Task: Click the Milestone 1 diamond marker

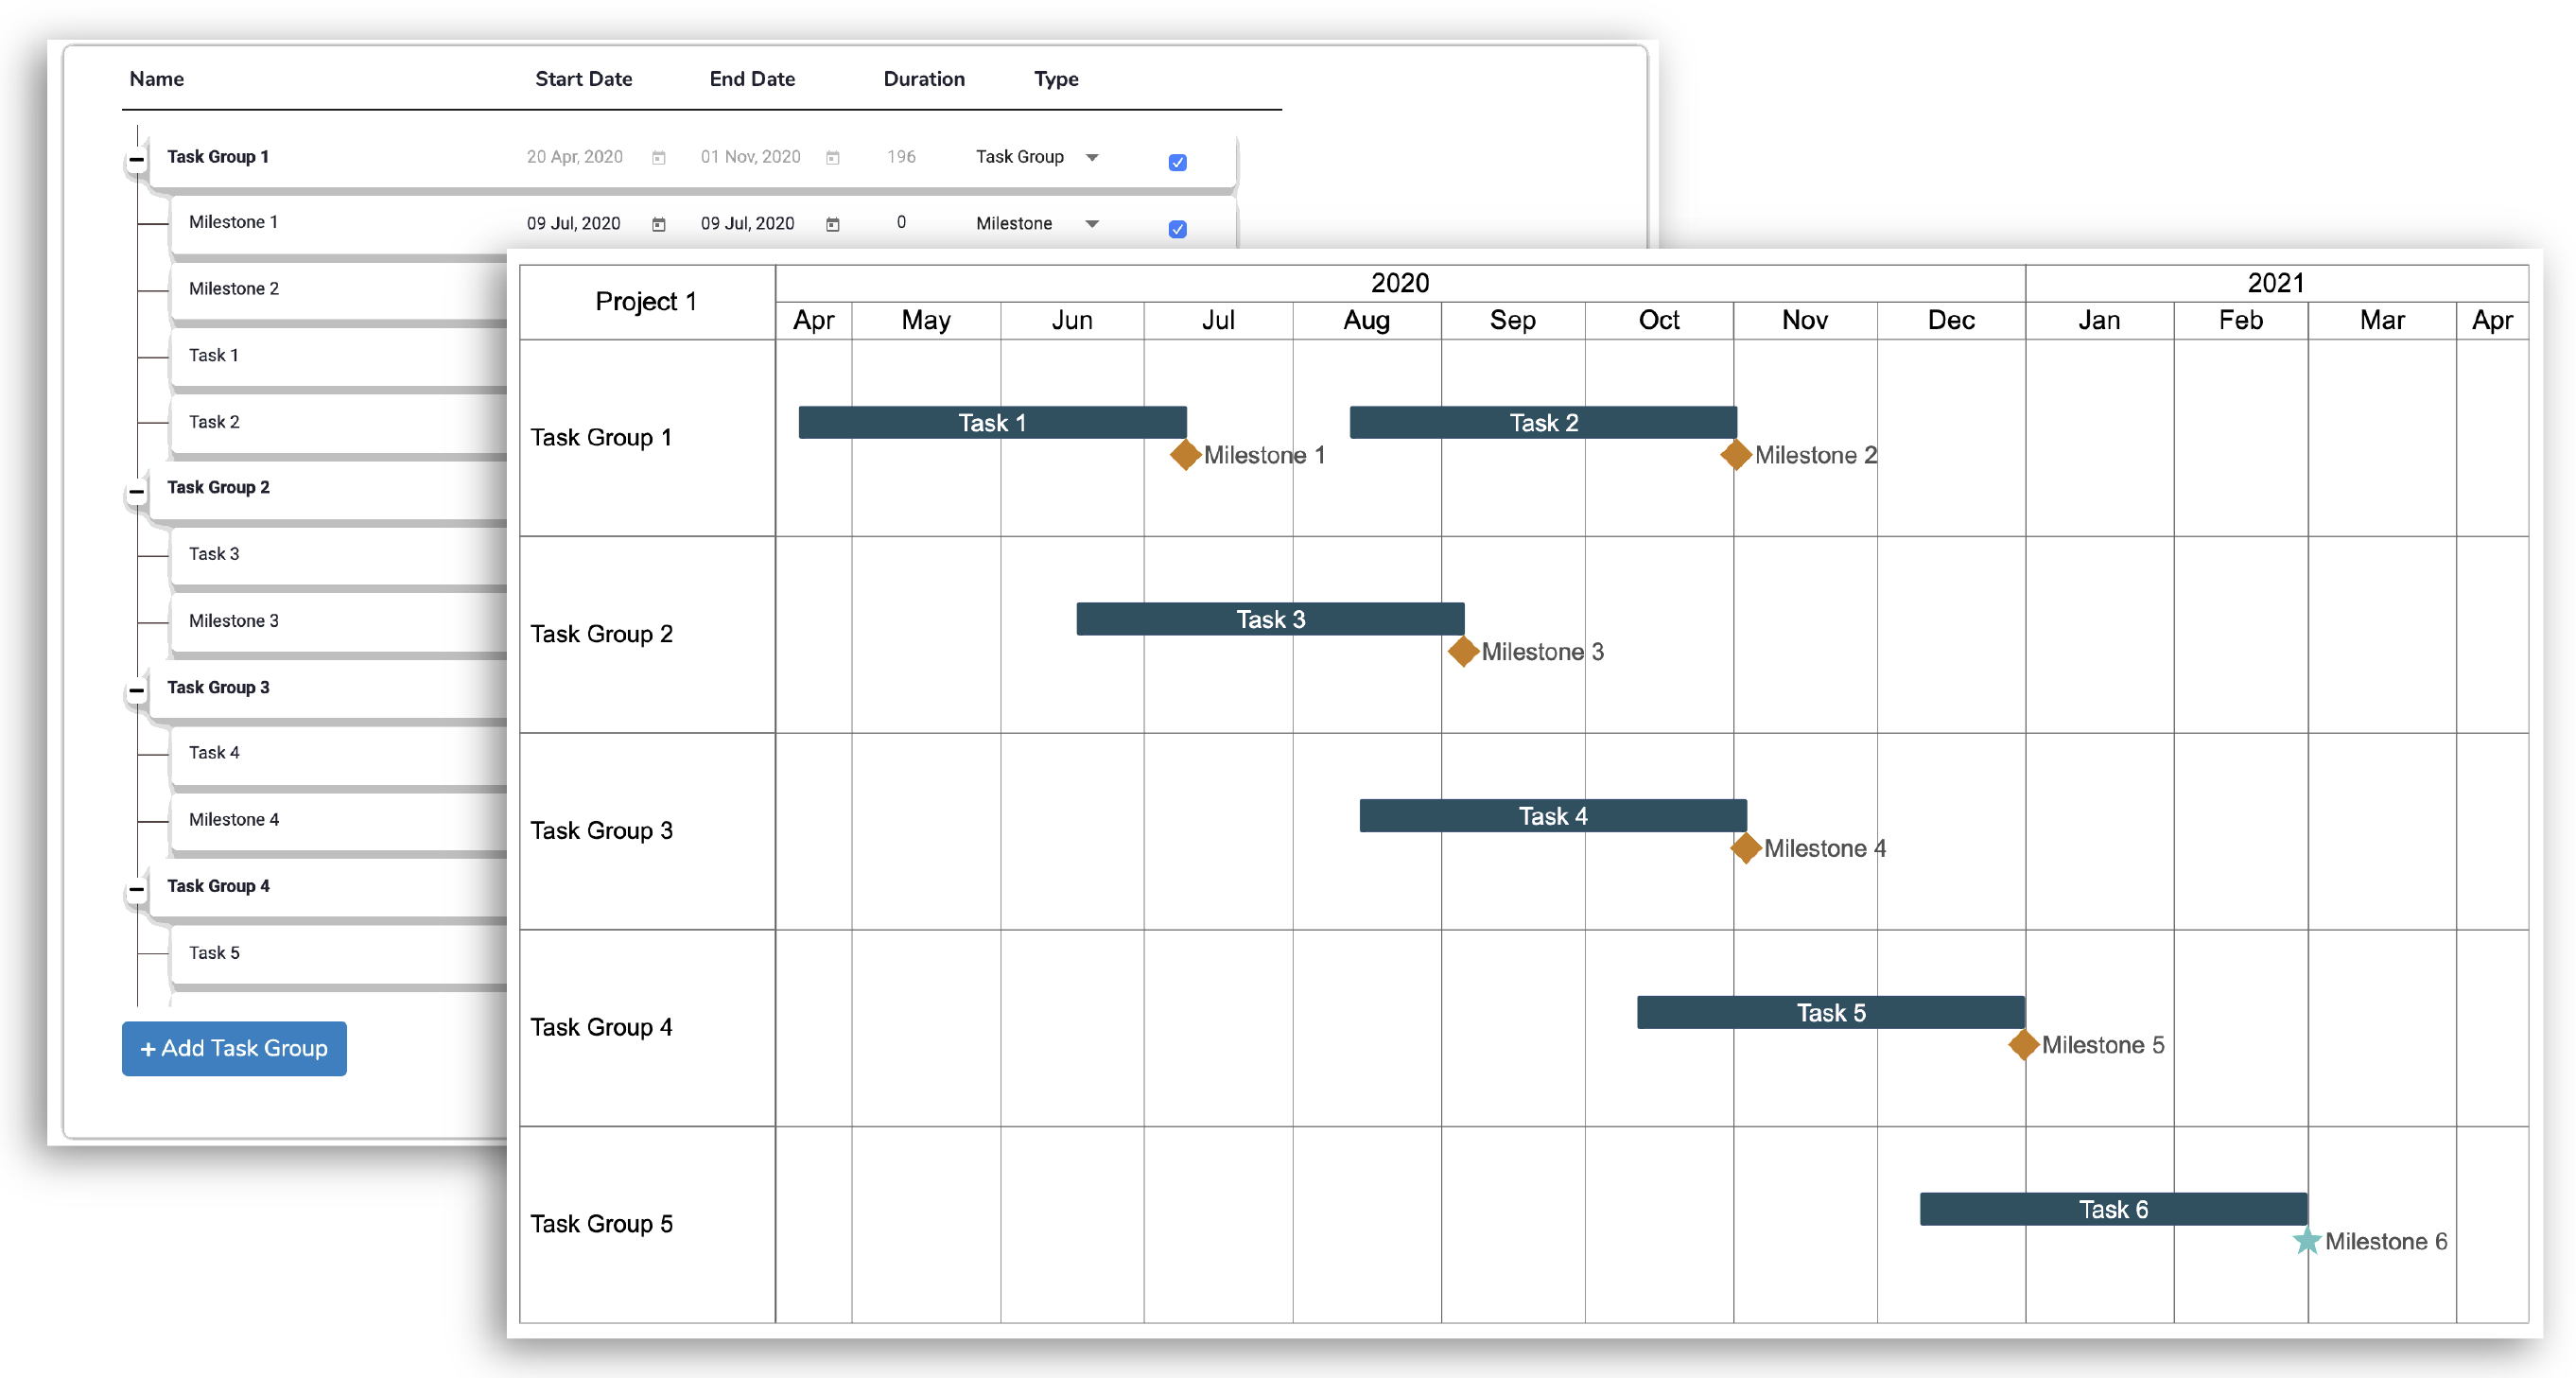Action: point(1185,455)
